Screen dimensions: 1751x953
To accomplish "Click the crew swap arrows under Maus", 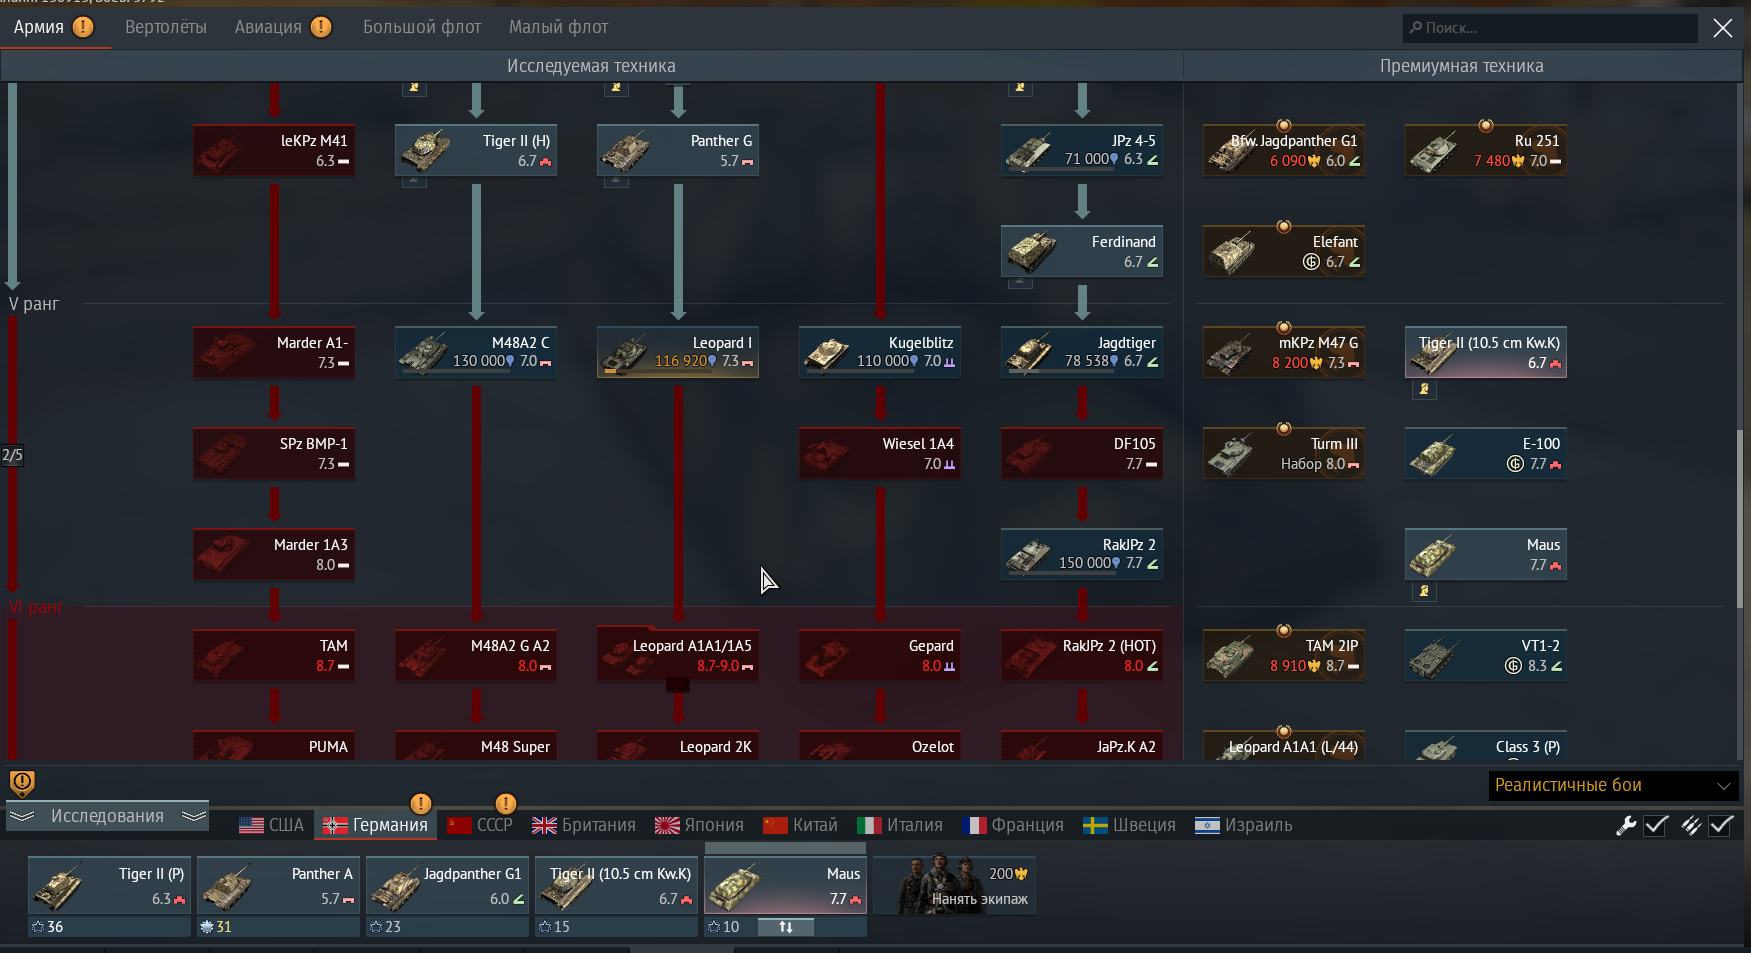I will 785,927.
